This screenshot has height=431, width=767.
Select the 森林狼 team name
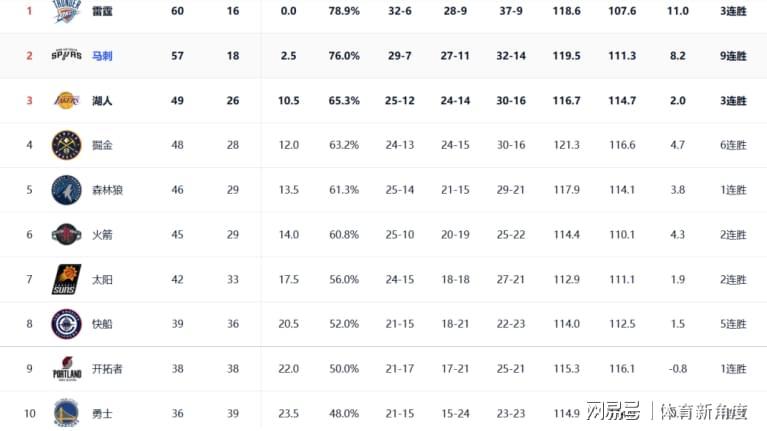click(107, 190)
